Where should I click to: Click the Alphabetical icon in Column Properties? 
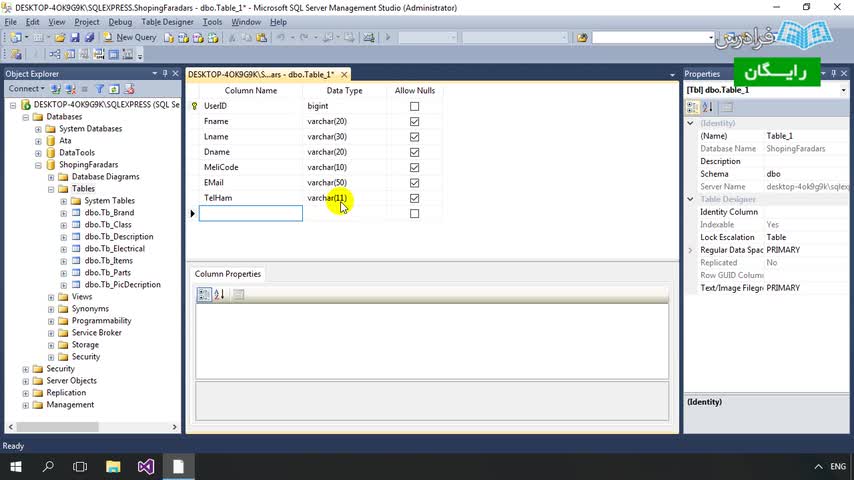point(219,295)
